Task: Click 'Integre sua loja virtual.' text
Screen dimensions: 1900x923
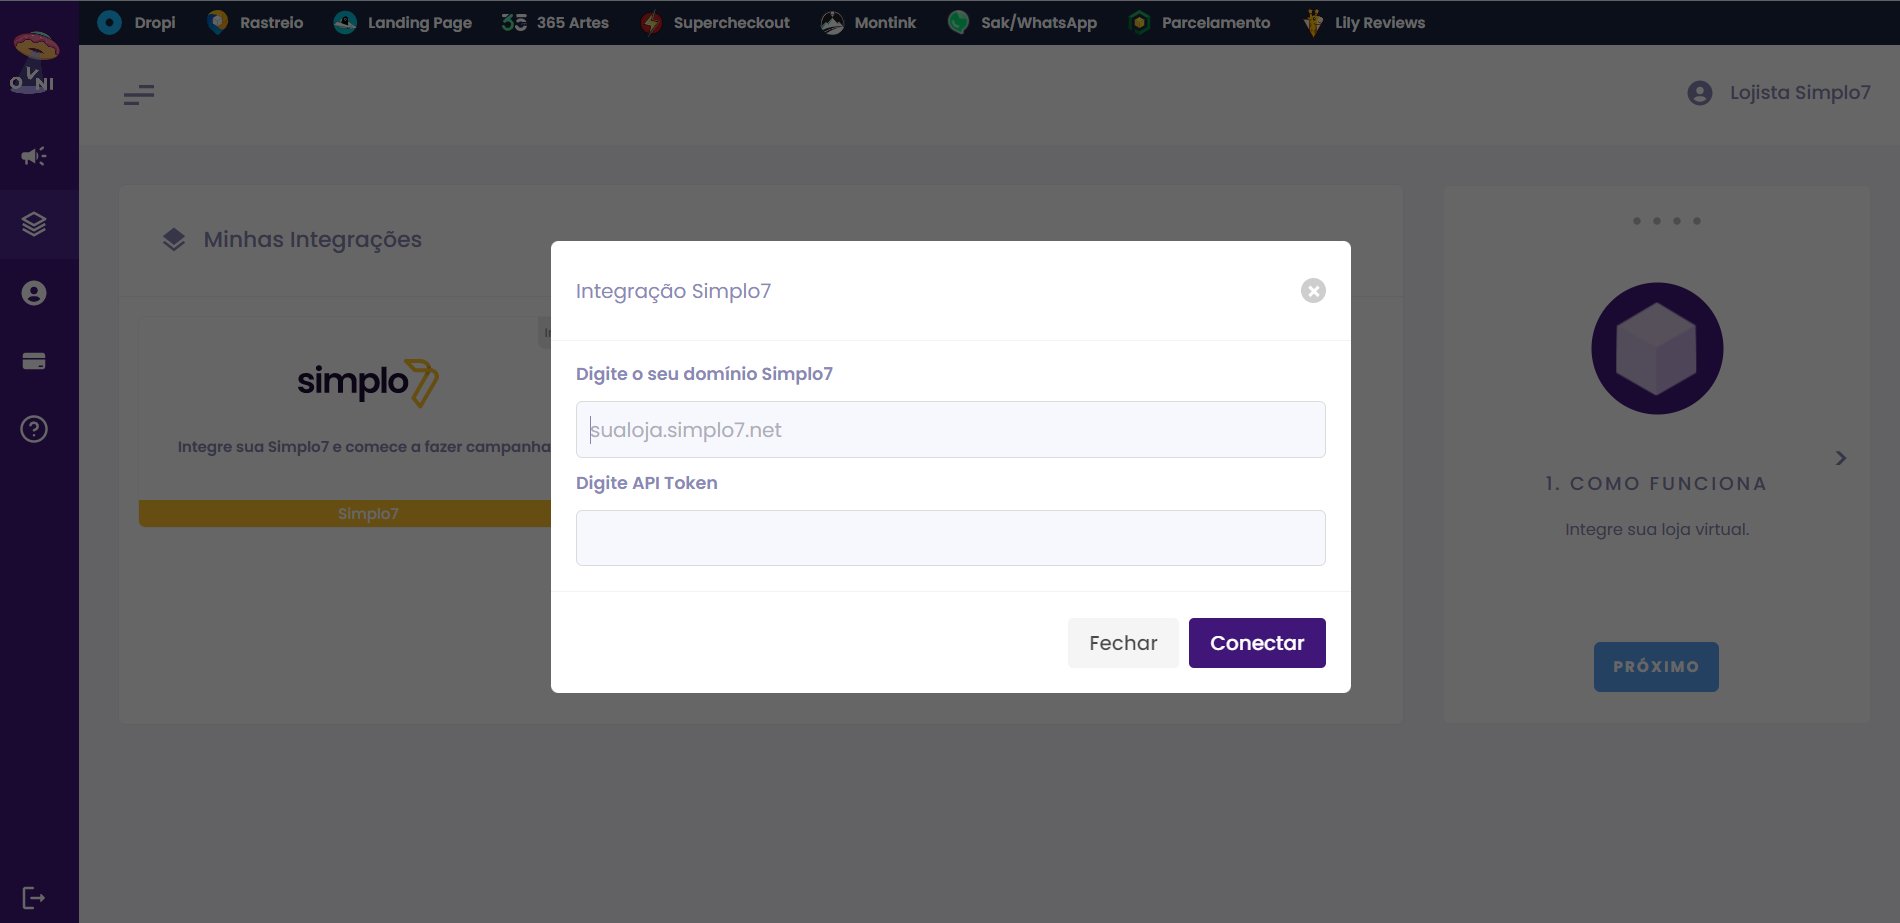Action: pos(1657,529)
